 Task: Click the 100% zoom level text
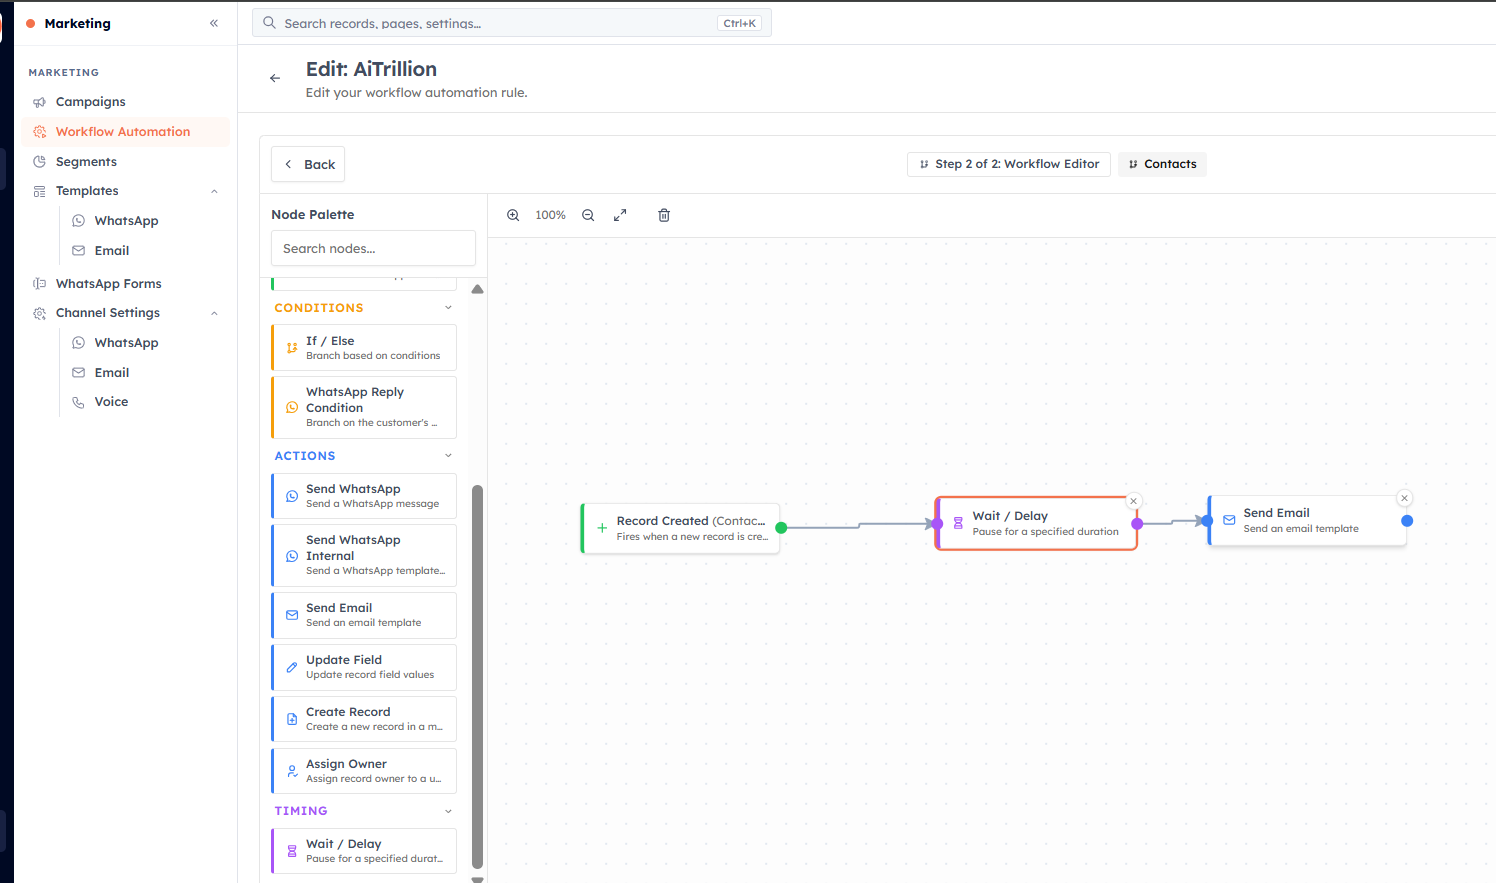[550, 215]
